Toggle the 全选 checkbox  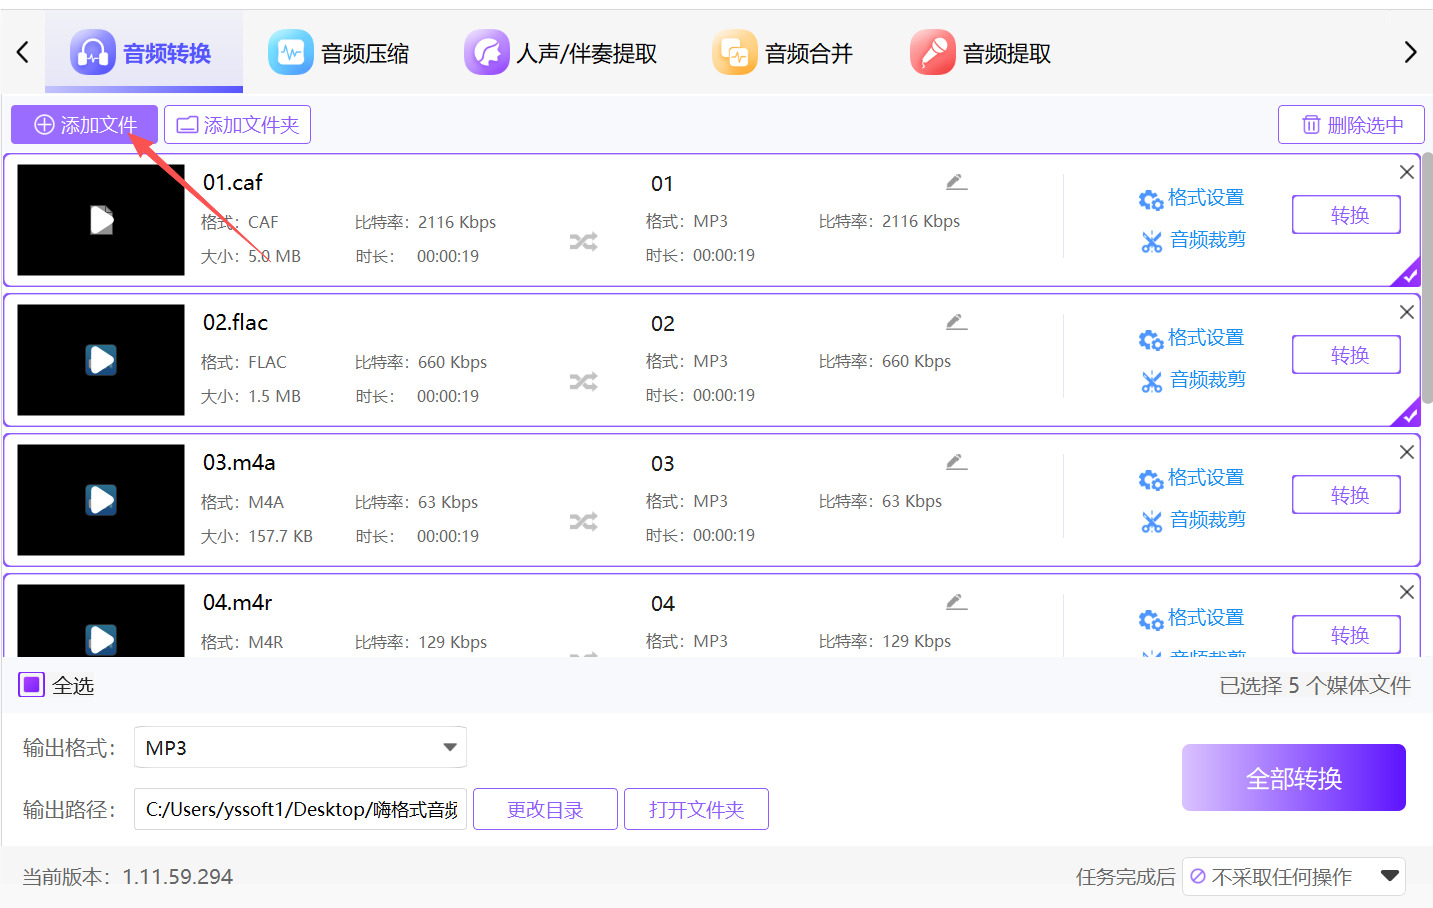pyautogui.click(x=32, y=685)
